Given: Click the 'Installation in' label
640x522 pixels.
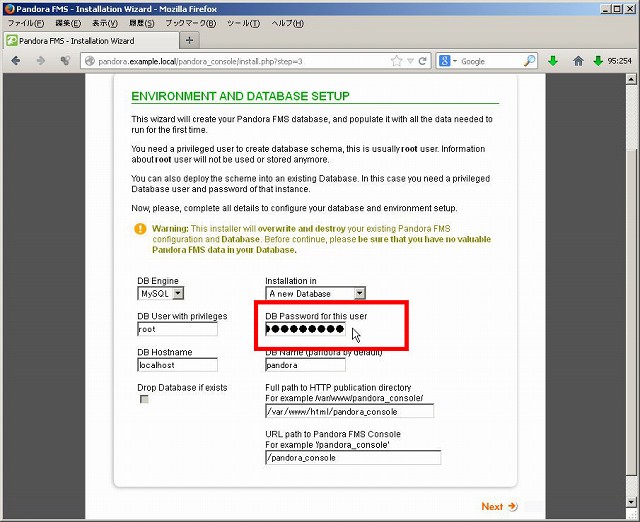Looking at the screenshot, I should tap(291, 281).
